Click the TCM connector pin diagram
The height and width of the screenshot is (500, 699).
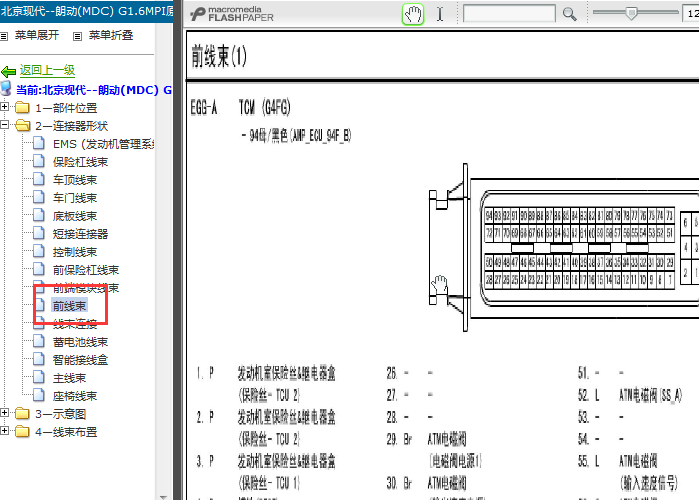564,248
